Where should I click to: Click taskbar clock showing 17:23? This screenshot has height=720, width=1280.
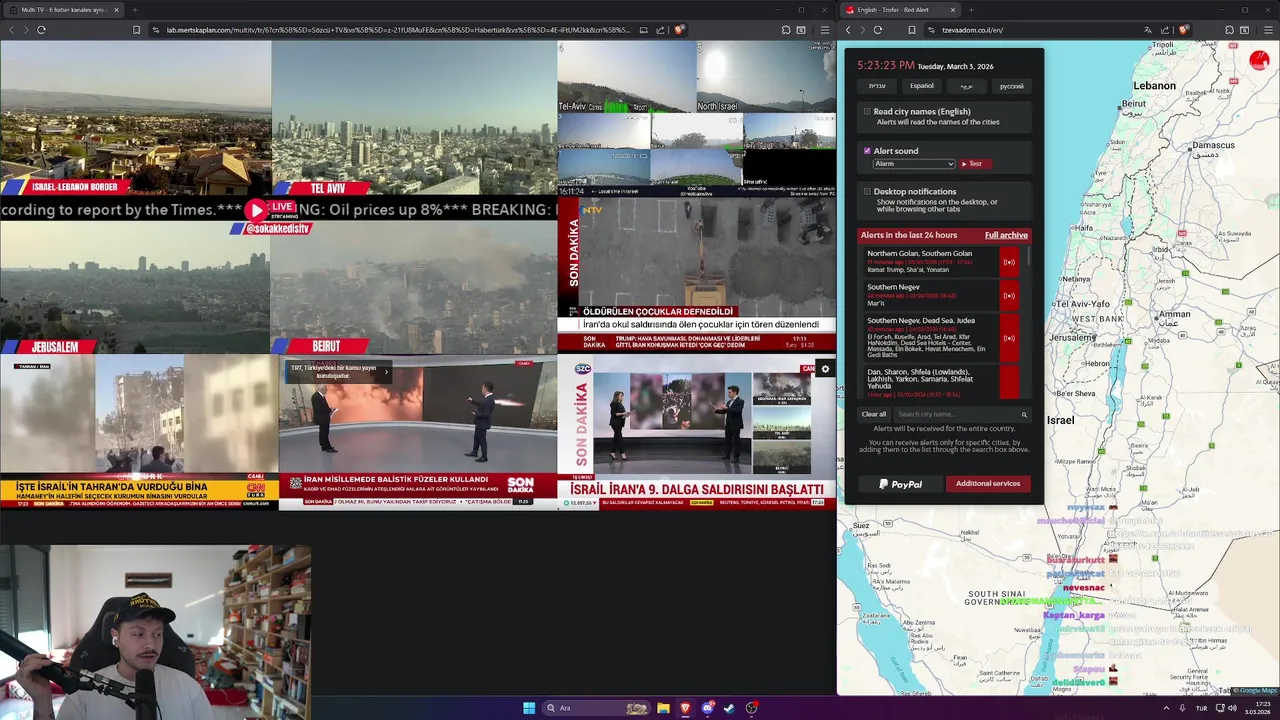1257,708
